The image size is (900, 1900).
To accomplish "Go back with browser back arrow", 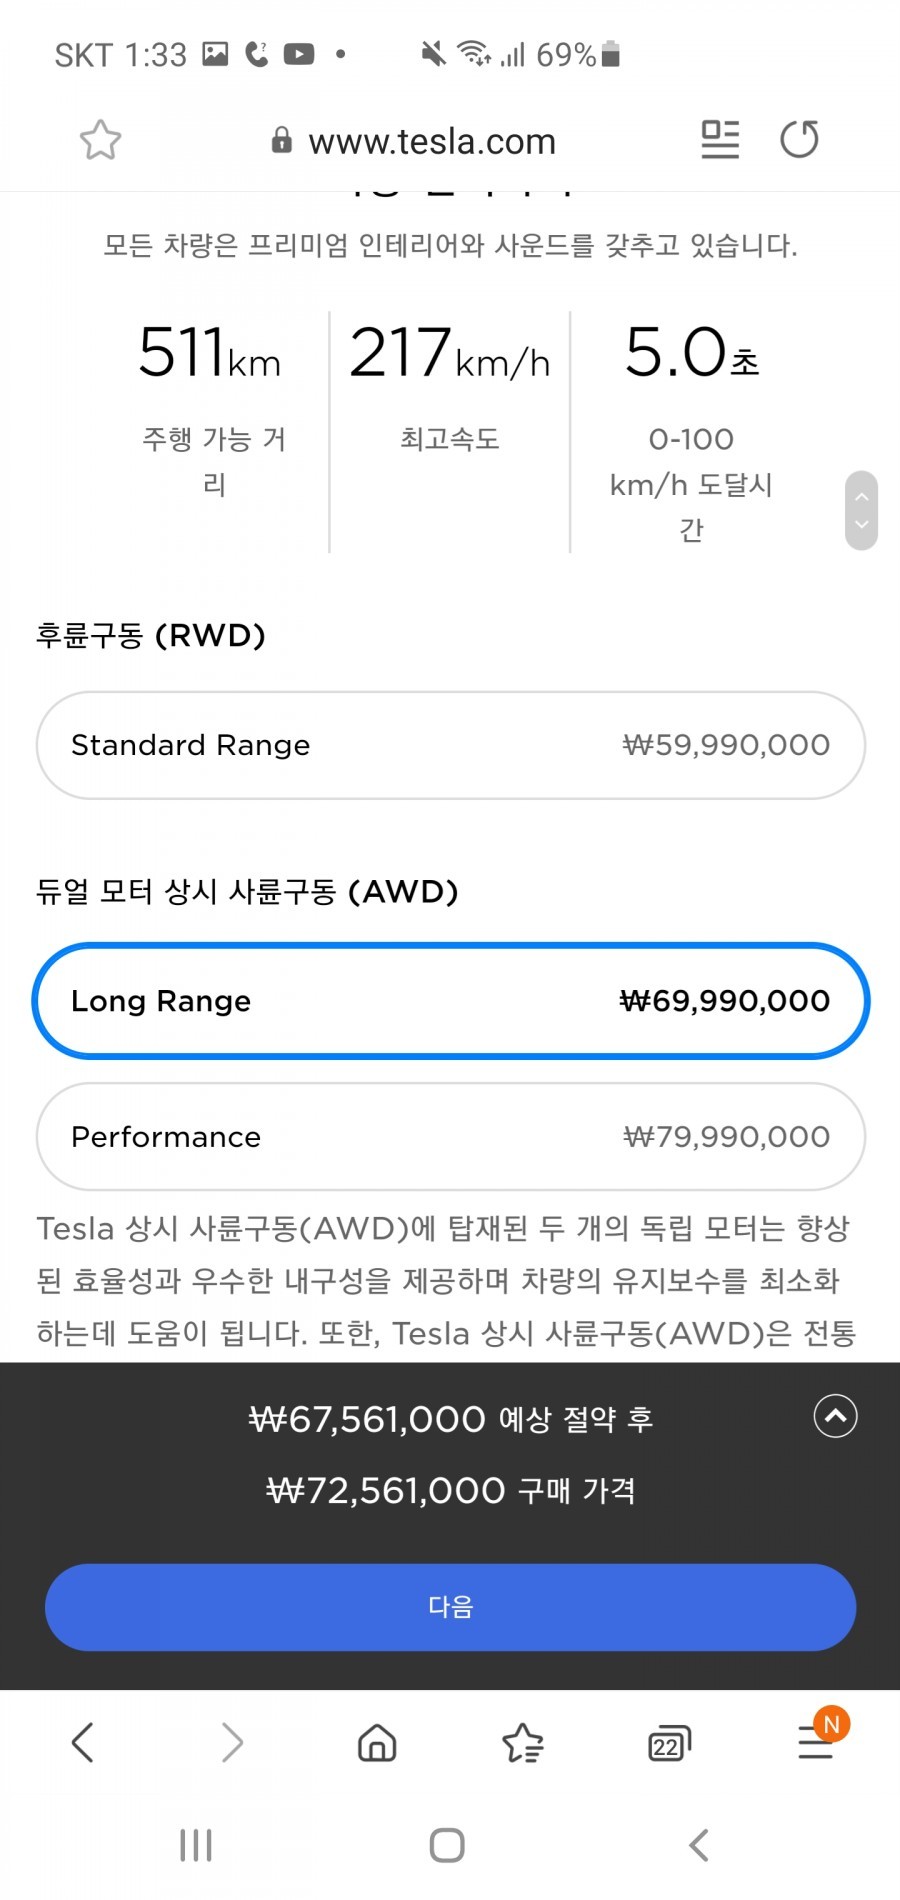I will [83, 1743].
